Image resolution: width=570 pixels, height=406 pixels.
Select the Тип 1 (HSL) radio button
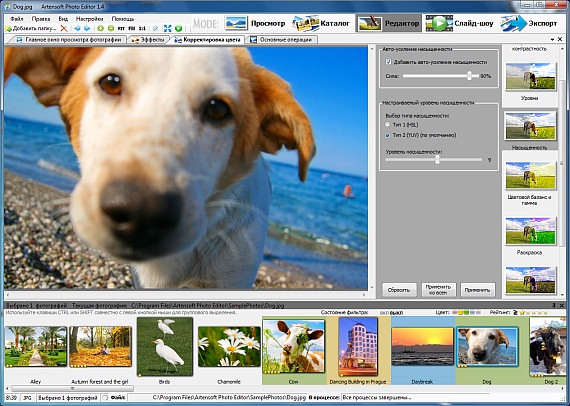tap(388, 125)
